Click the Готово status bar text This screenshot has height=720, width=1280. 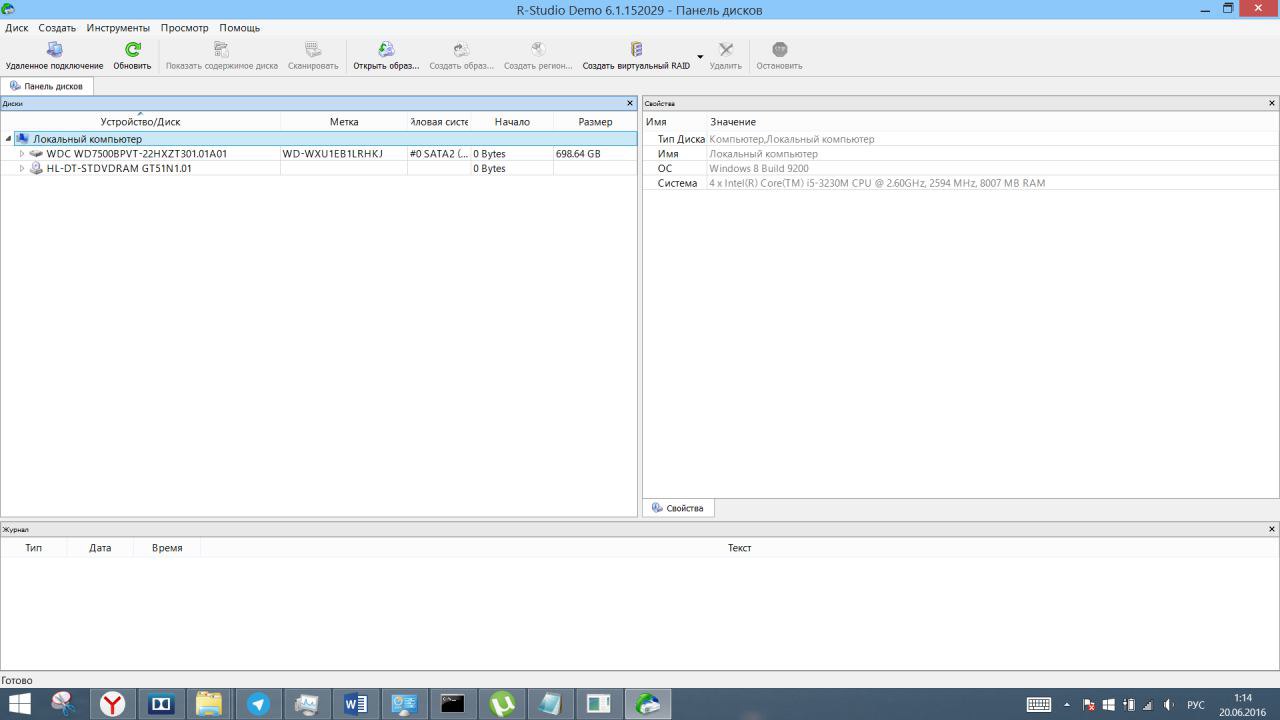[17, 680]
